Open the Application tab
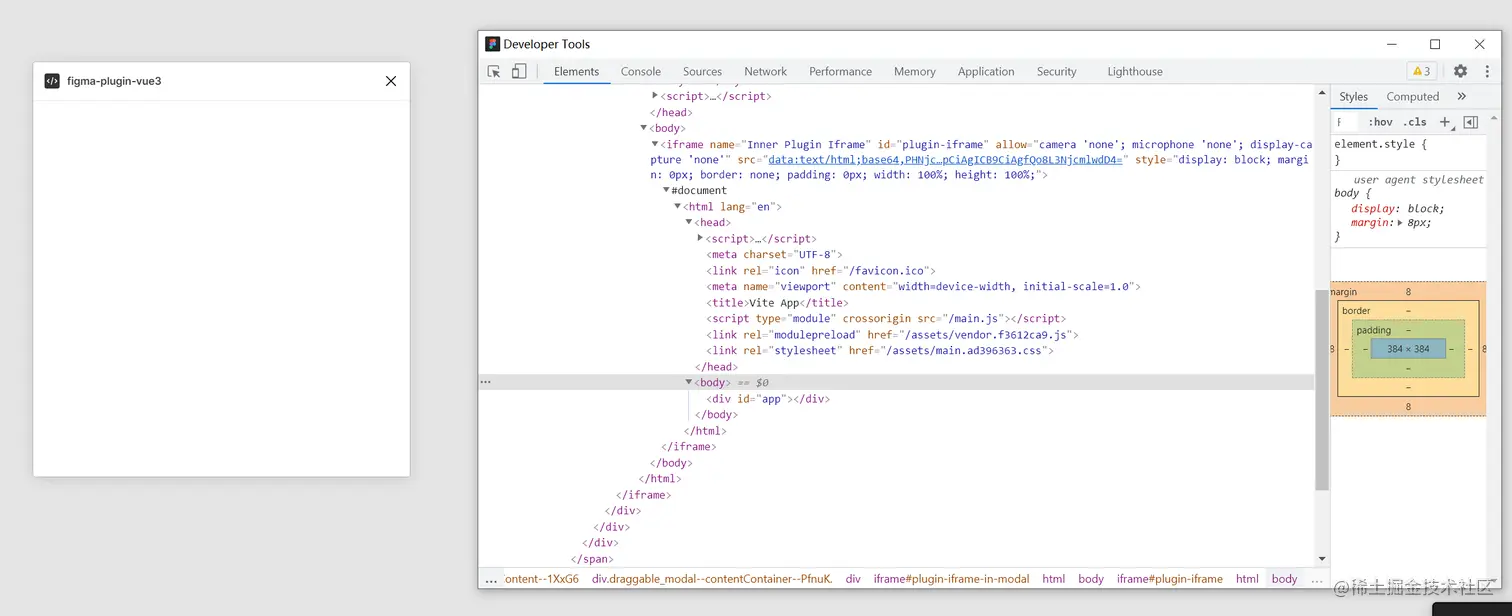Viewport: 1512px width, 616px height. pyautogui.click(x=986, y=71)
